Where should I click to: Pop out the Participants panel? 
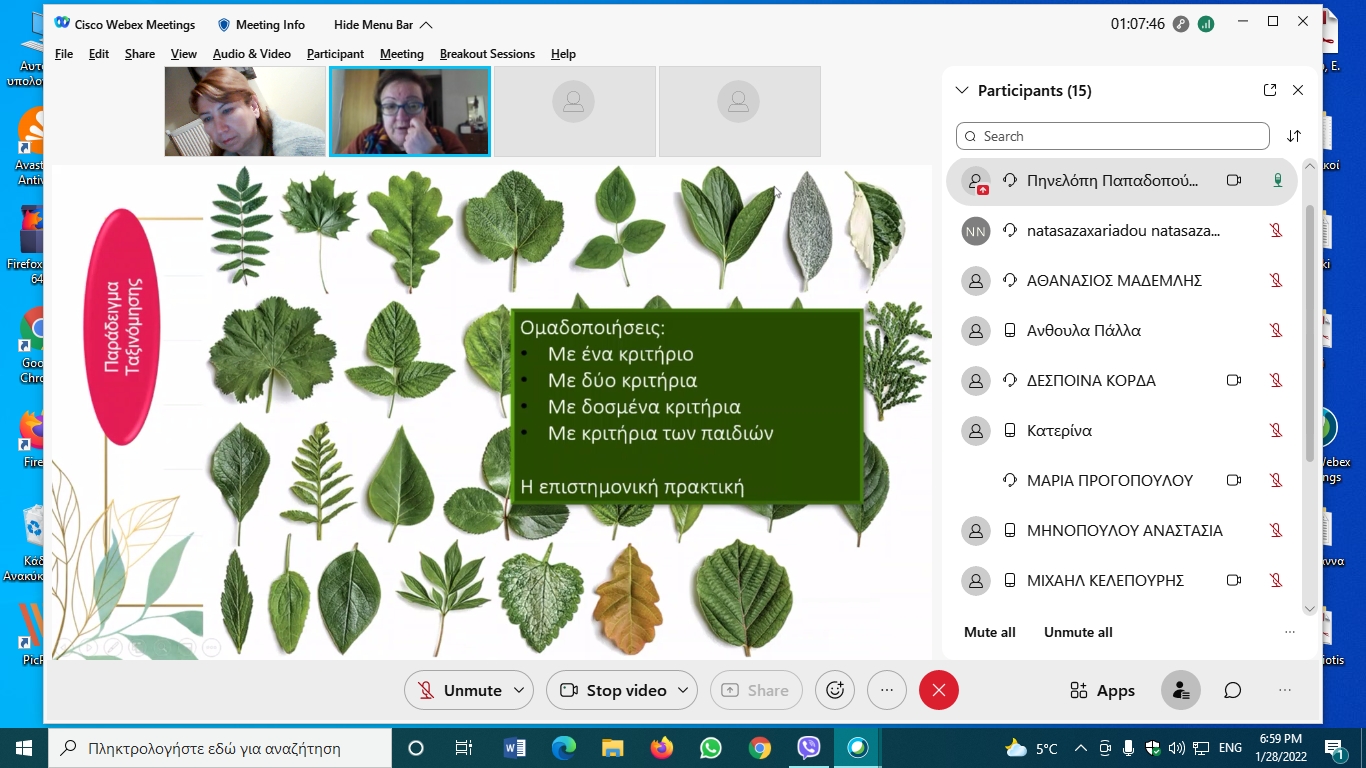[x=1270, y=90]
